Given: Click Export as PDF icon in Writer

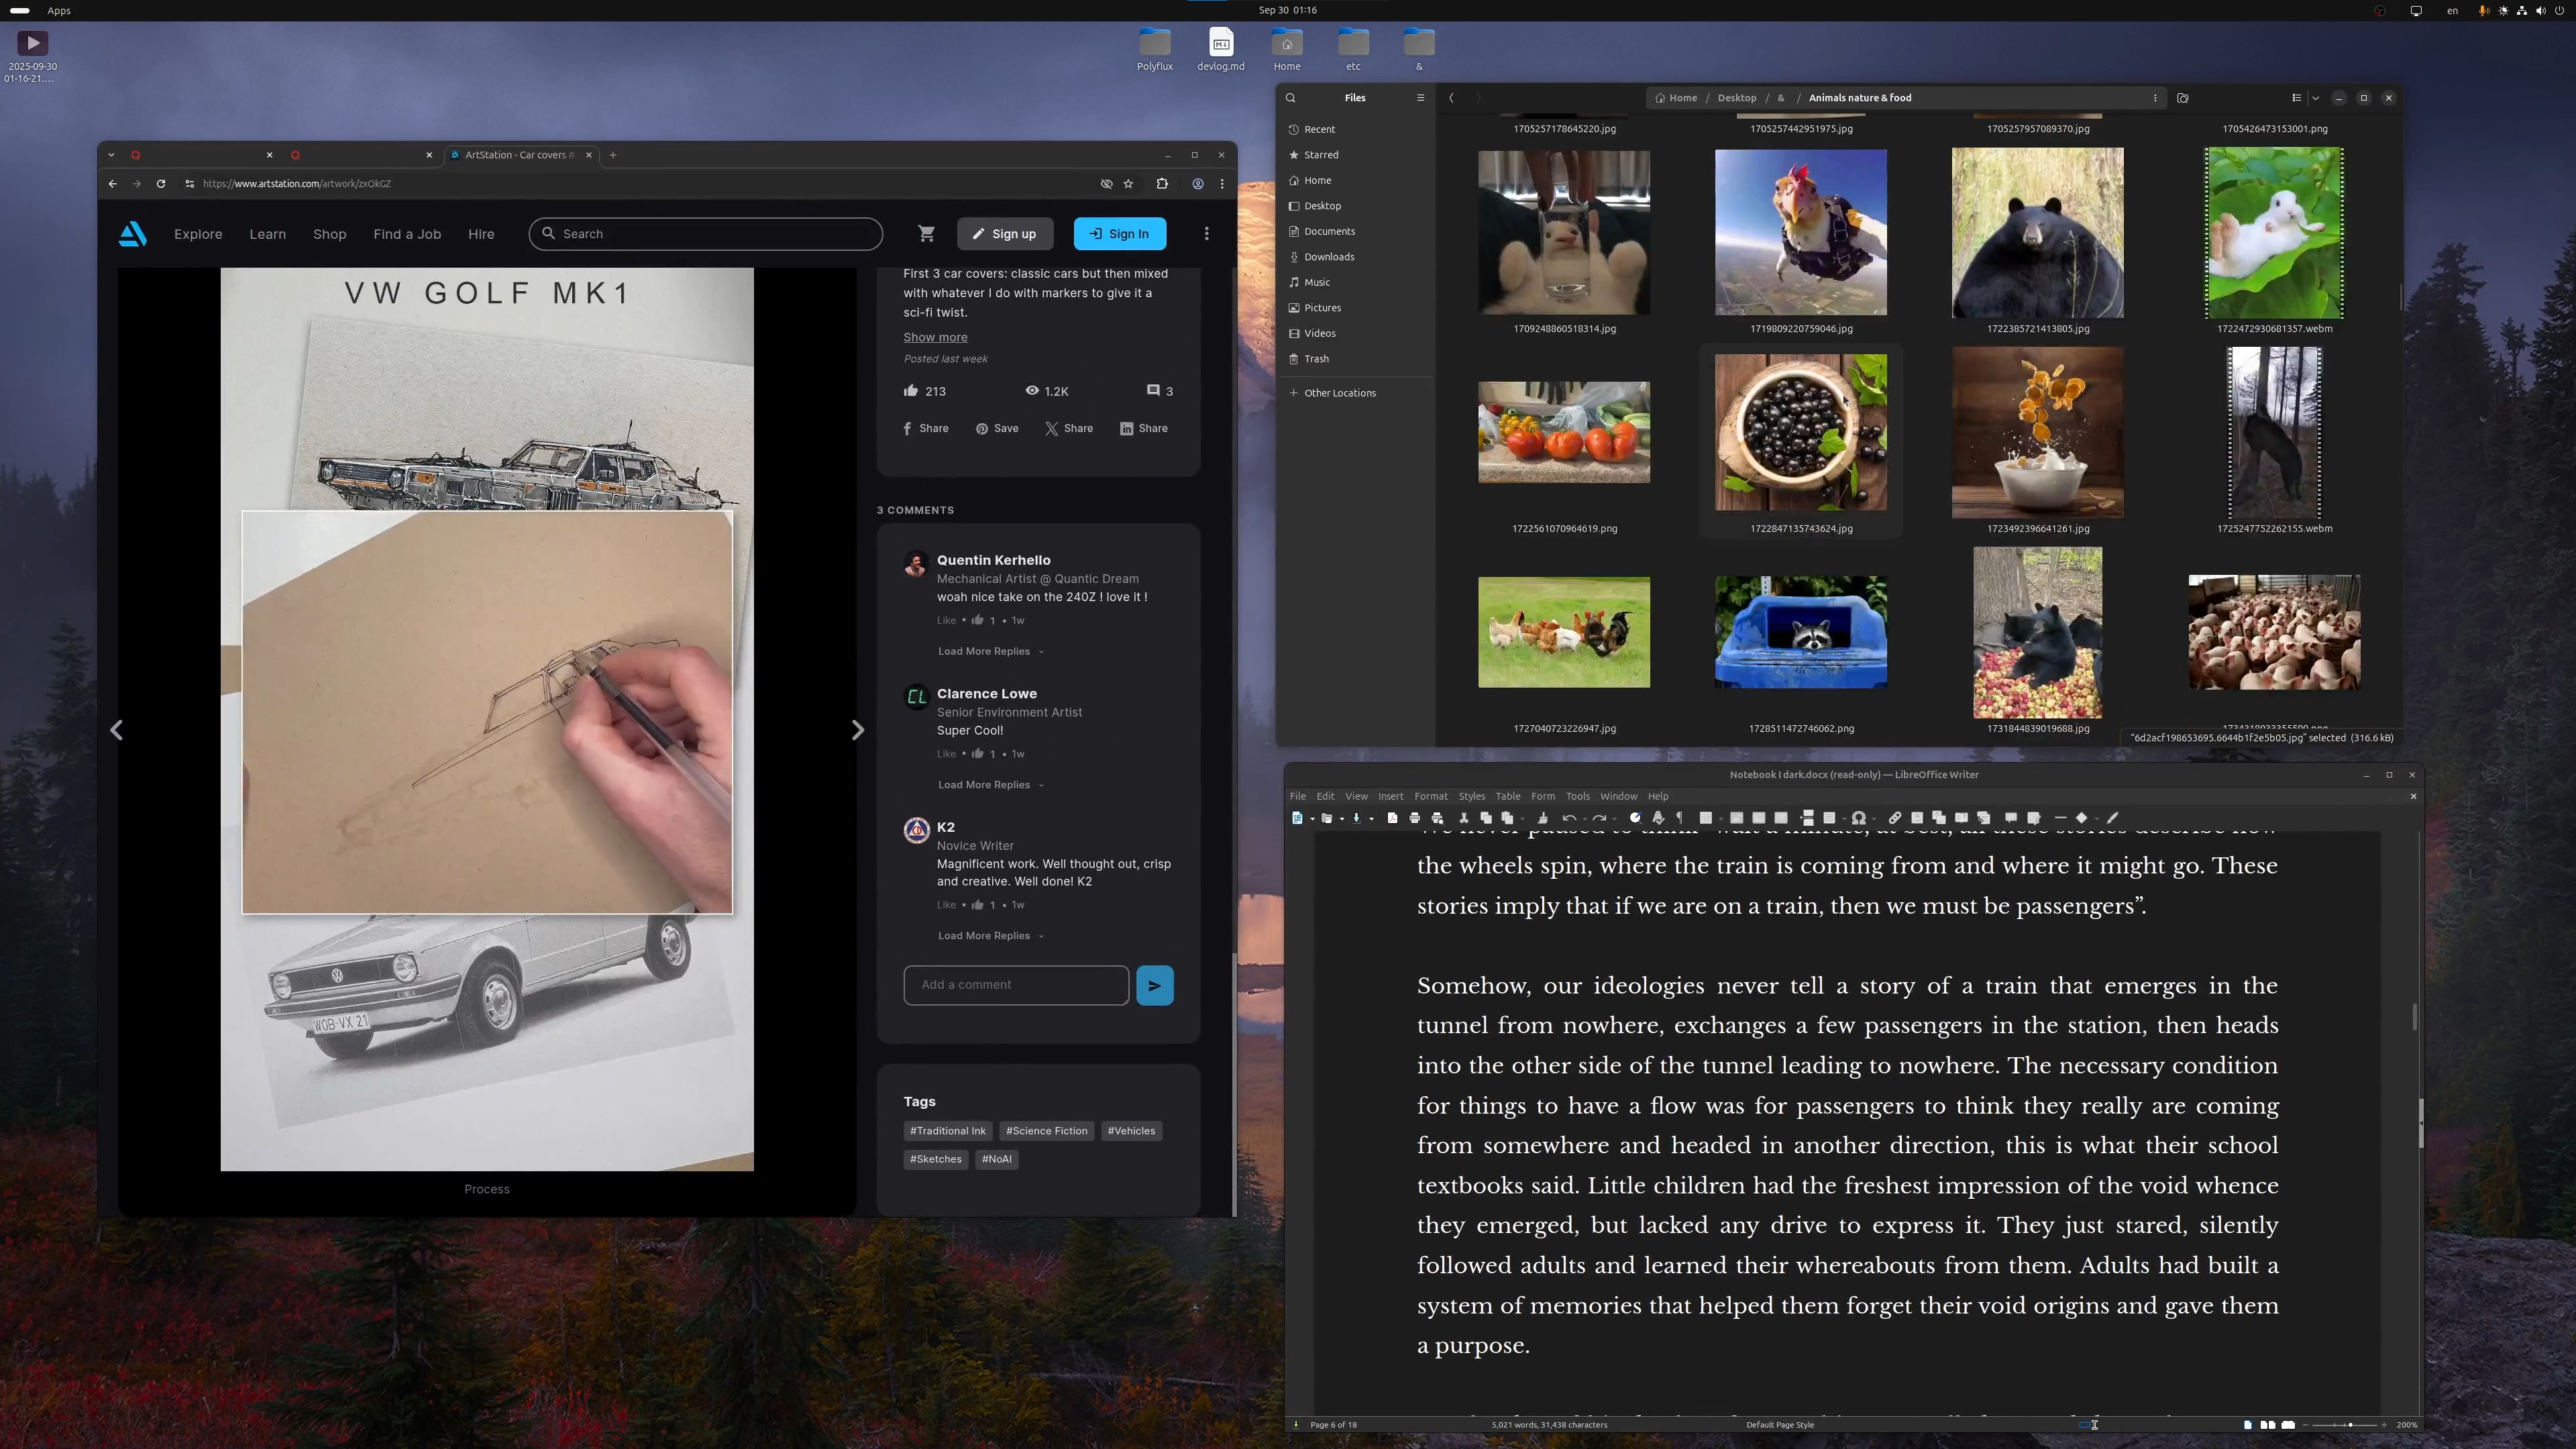Looking at the screenshot, I should 1392,818.
